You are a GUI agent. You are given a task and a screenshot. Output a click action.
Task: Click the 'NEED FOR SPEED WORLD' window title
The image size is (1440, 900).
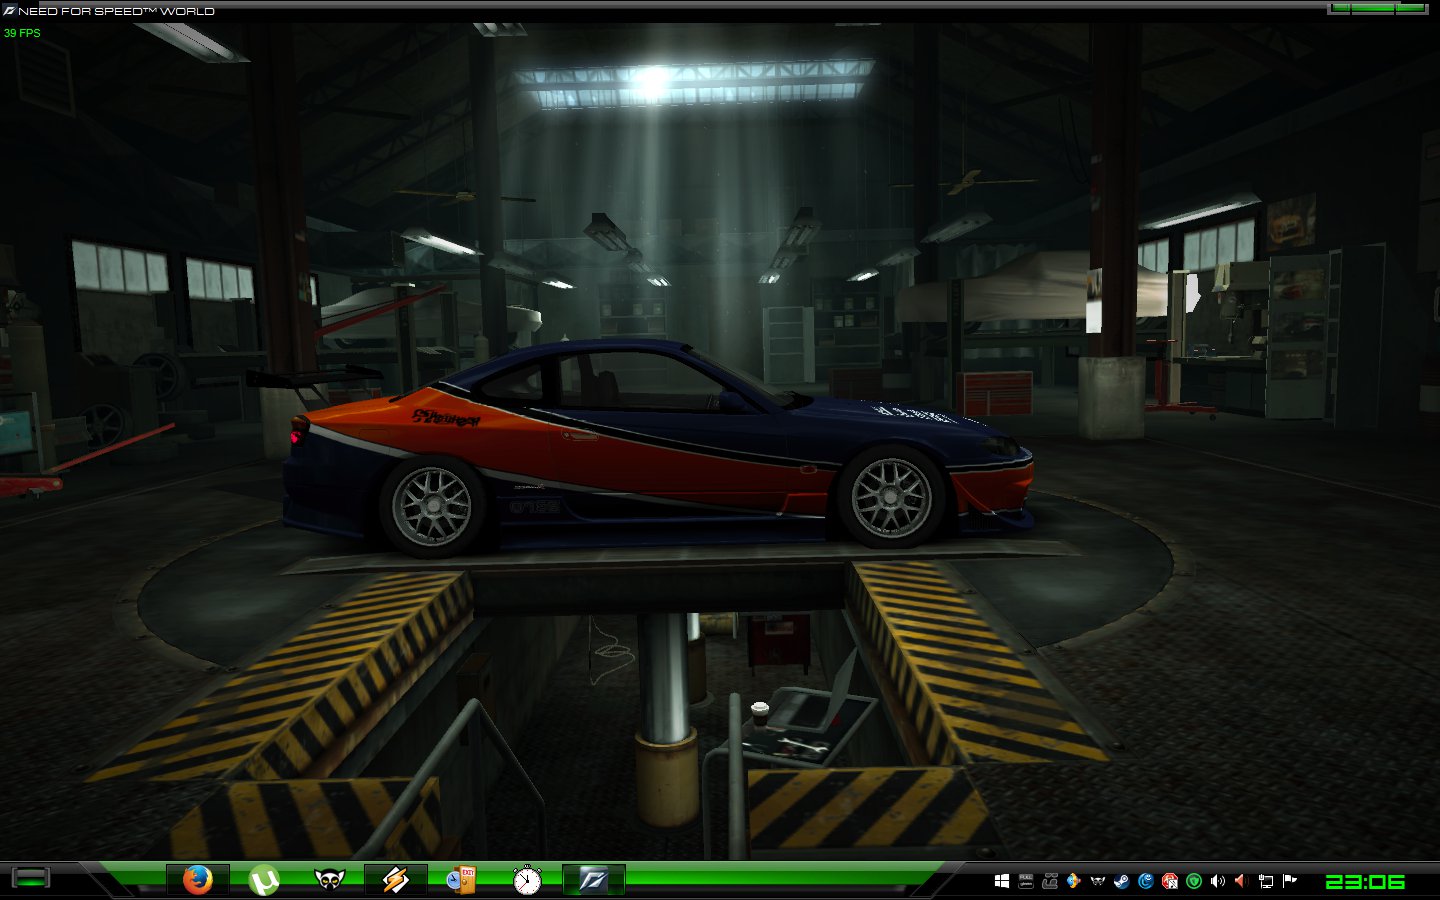coord(117,11)
